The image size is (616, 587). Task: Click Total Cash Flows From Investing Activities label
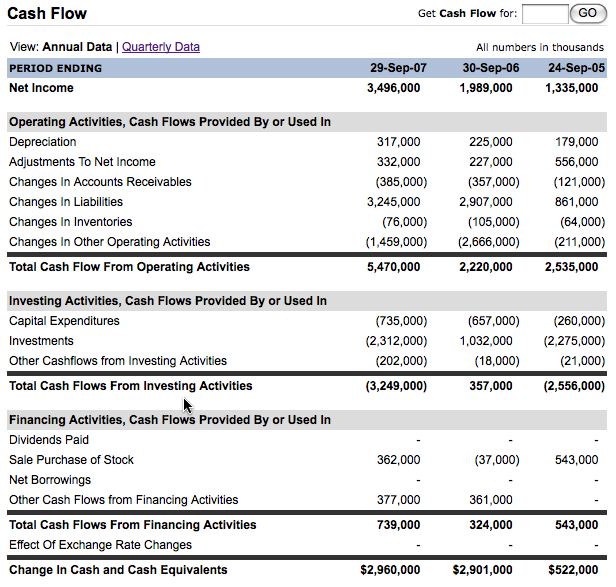(130, 386)
